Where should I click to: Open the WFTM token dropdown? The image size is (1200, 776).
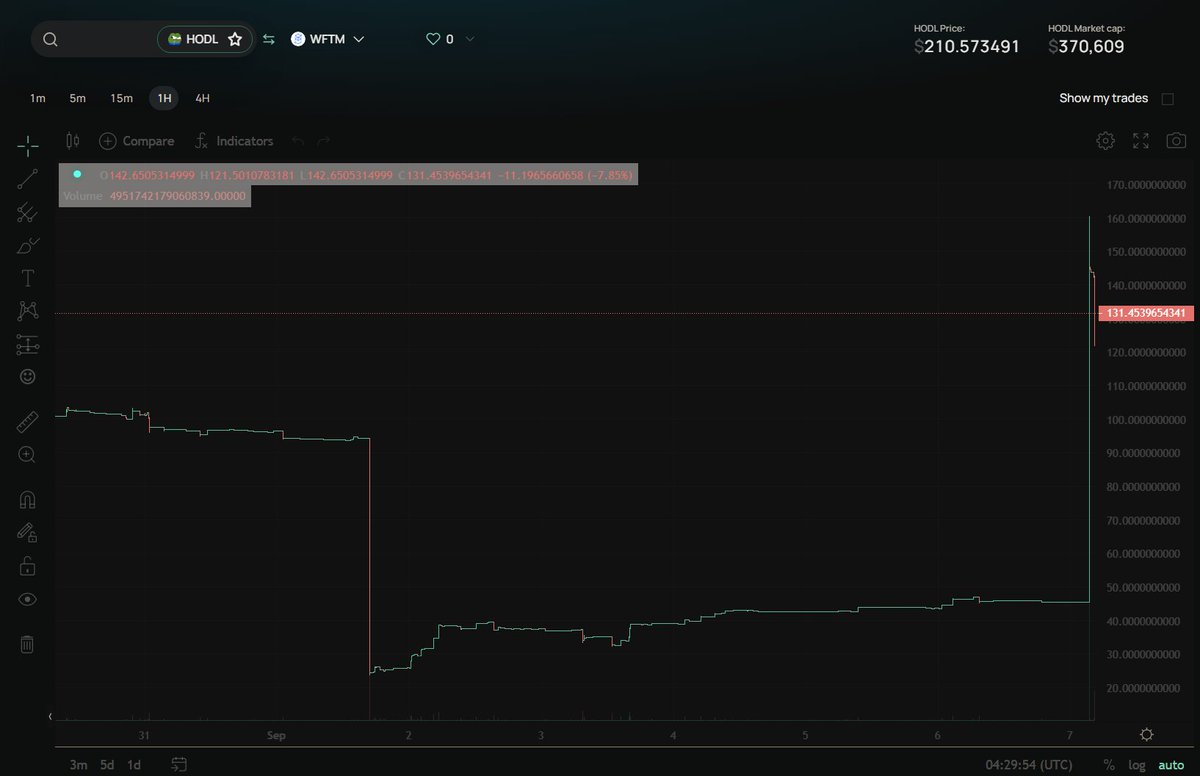pyautogui.click(x=328, y=39)
